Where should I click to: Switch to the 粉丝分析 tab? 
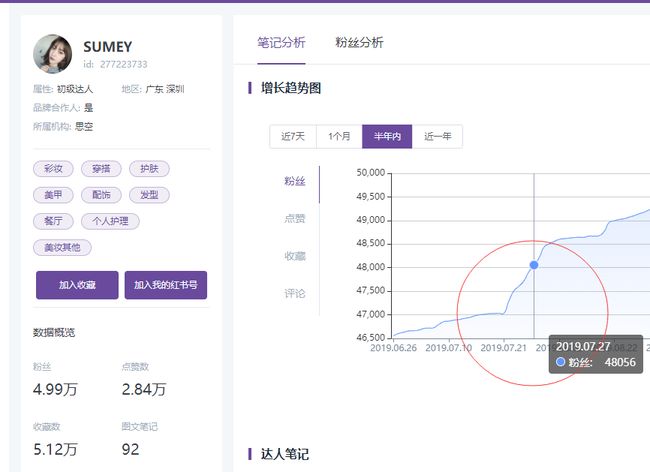(359, 43)
